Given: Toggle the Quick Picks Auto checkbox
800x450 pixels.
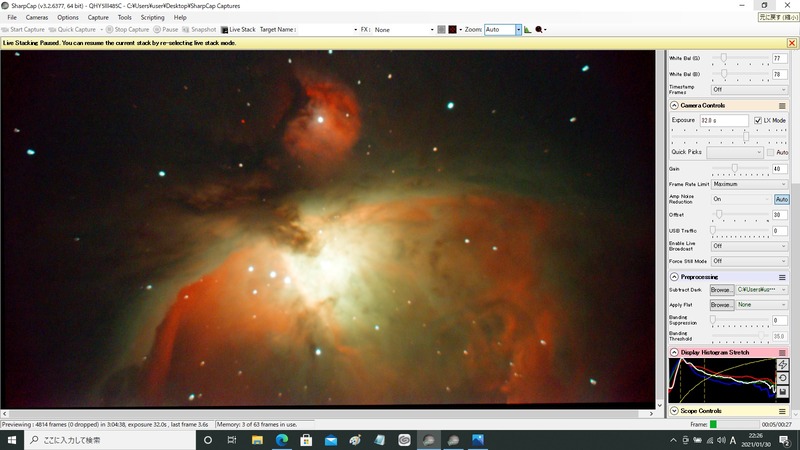Looking at the screenshot, I should [x=770, y=152].
